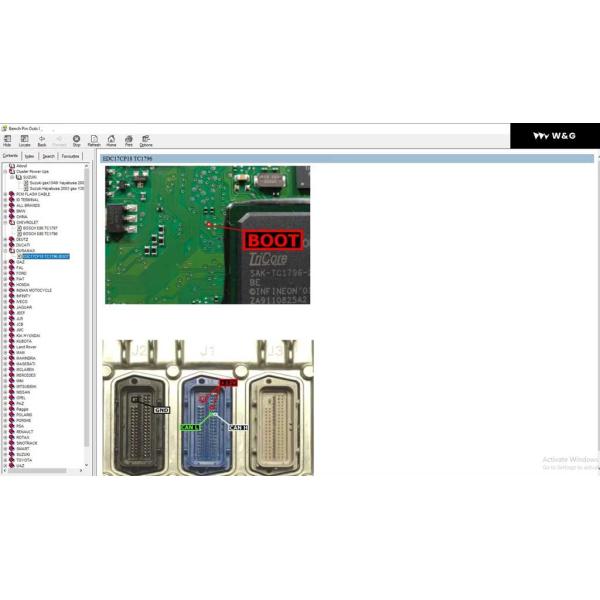Screen dimensions: 600x600
Task: Select the KIA HYUNDAI tree item
Action: coord(28,336)
